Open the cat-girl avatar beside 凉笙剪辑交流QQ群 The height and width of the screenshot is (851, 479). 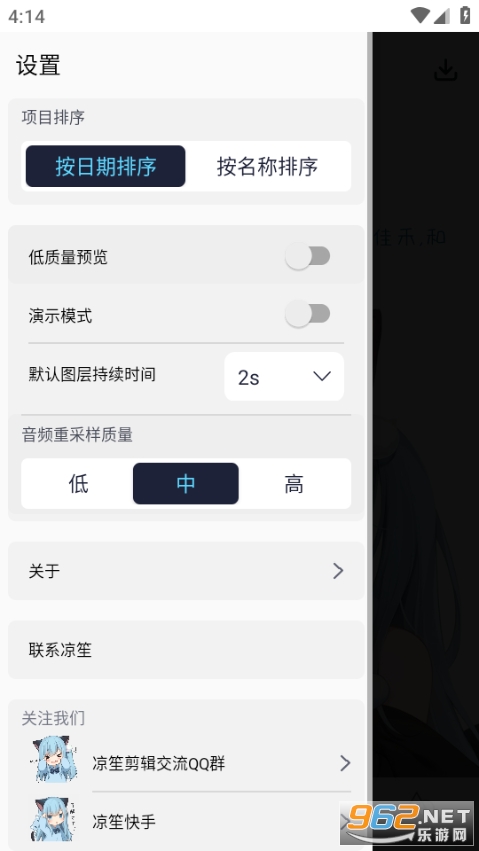click(53, 759)
